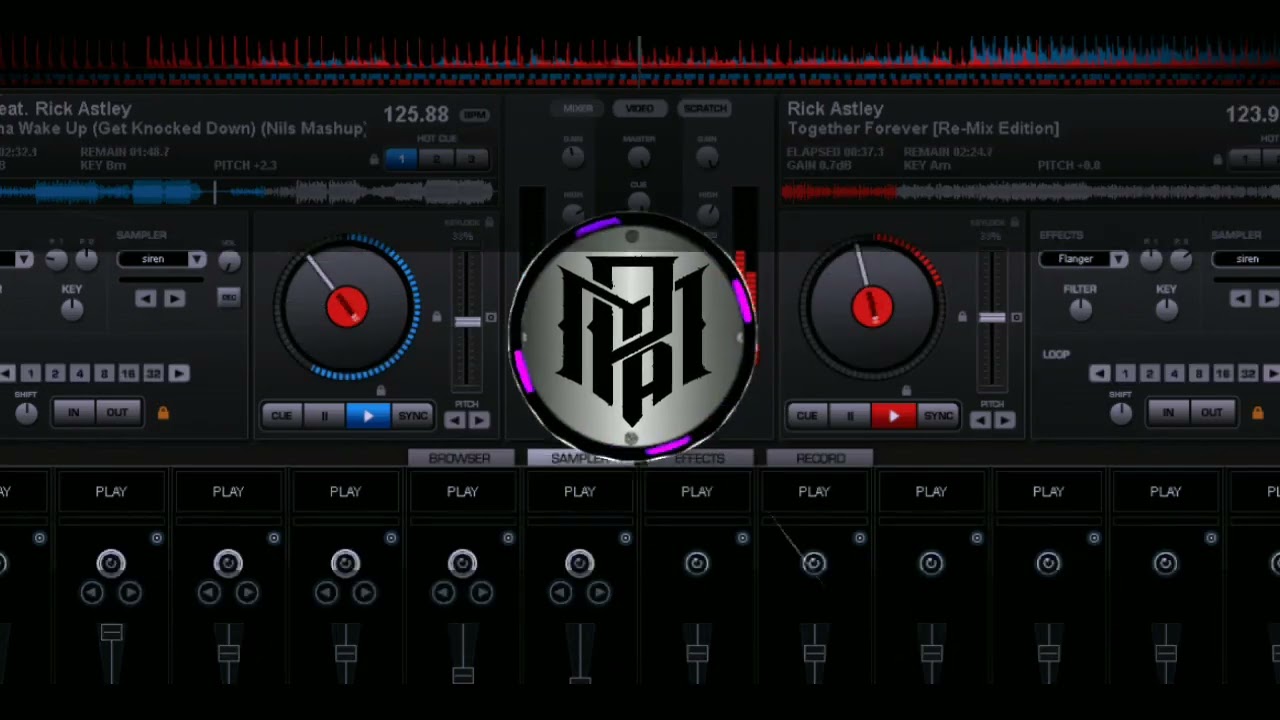Pause the left deck with its pause button
The height and width of the screenshot is (720, 1280).
point(324,416)
